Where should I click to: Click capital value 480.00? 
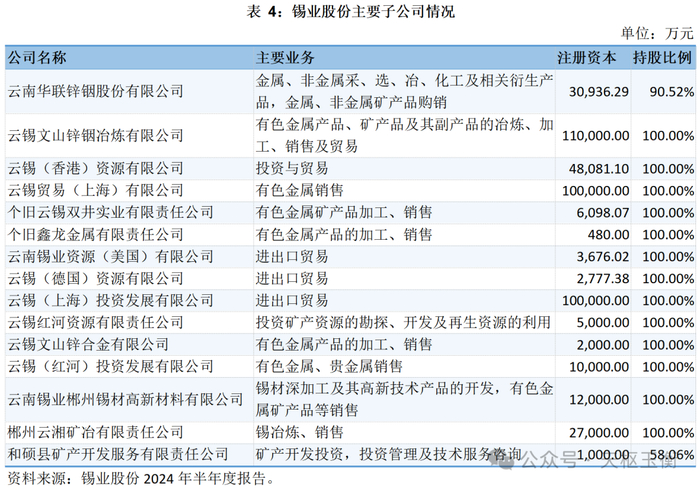(609, 235)
